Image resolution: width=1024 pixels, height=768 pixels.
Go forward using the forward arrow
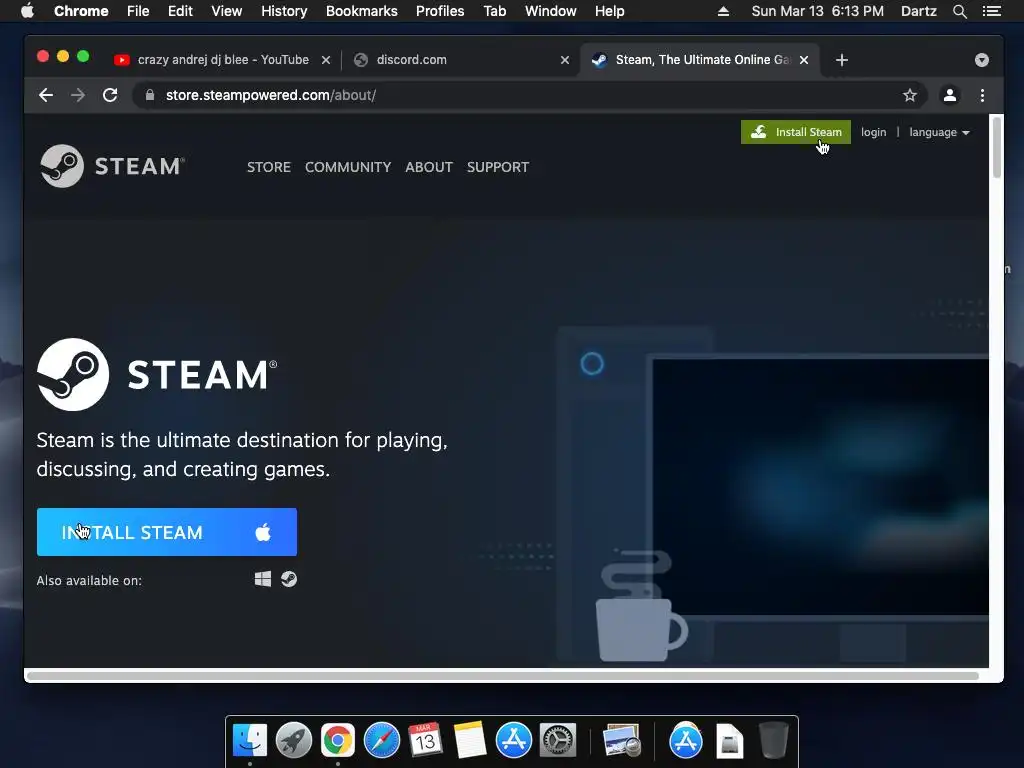78,95
